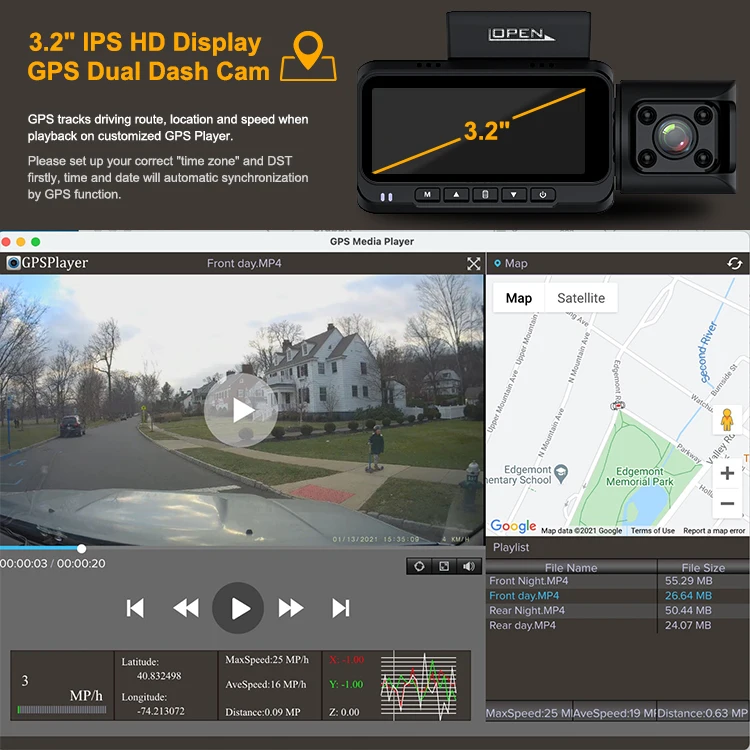
Task: Click the video preview area
Action: [x=241, y=410]
